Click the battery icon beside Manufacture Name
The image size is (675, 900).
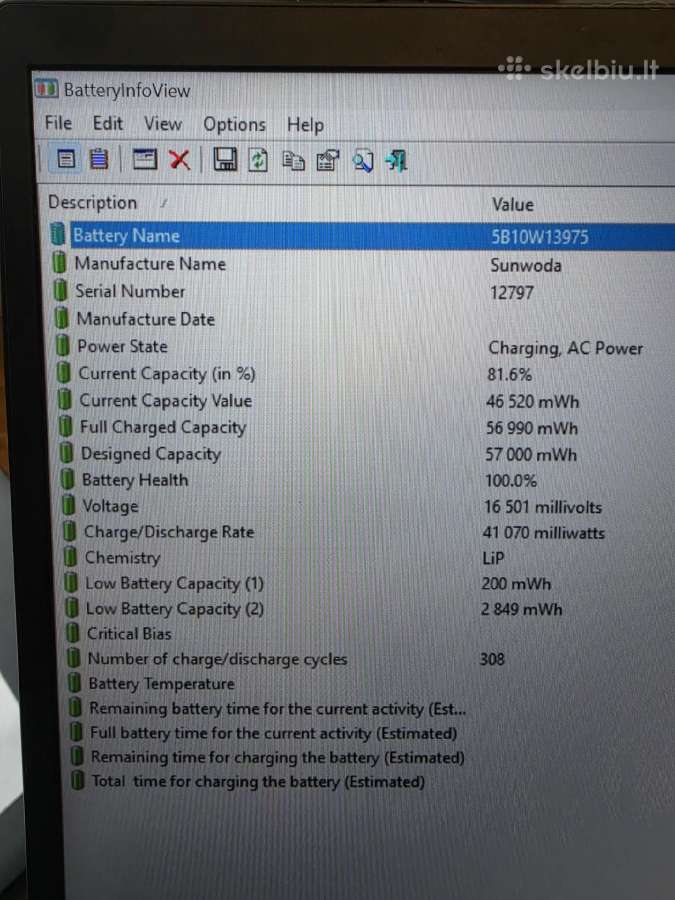click(x=59, y=263)
